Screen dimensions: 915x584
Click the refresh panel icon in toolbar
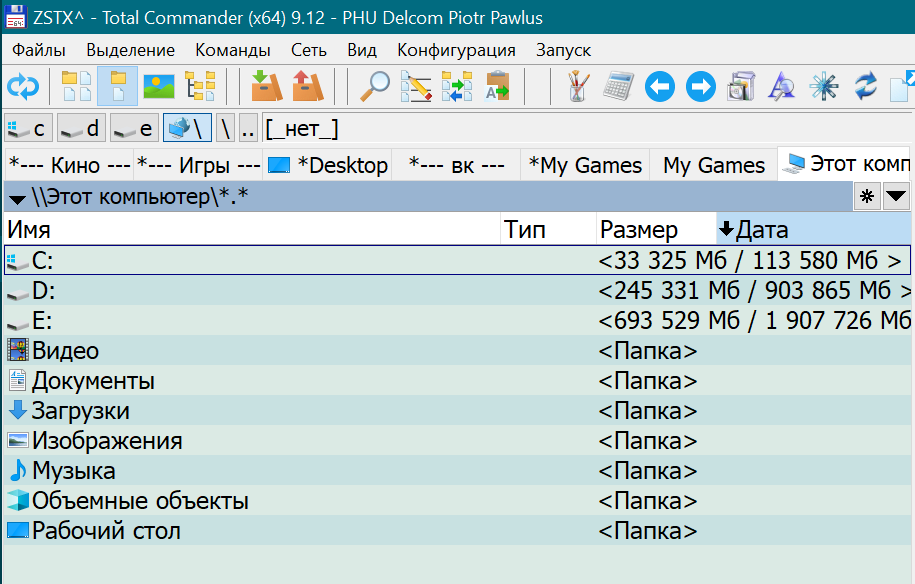coord(22,87)
